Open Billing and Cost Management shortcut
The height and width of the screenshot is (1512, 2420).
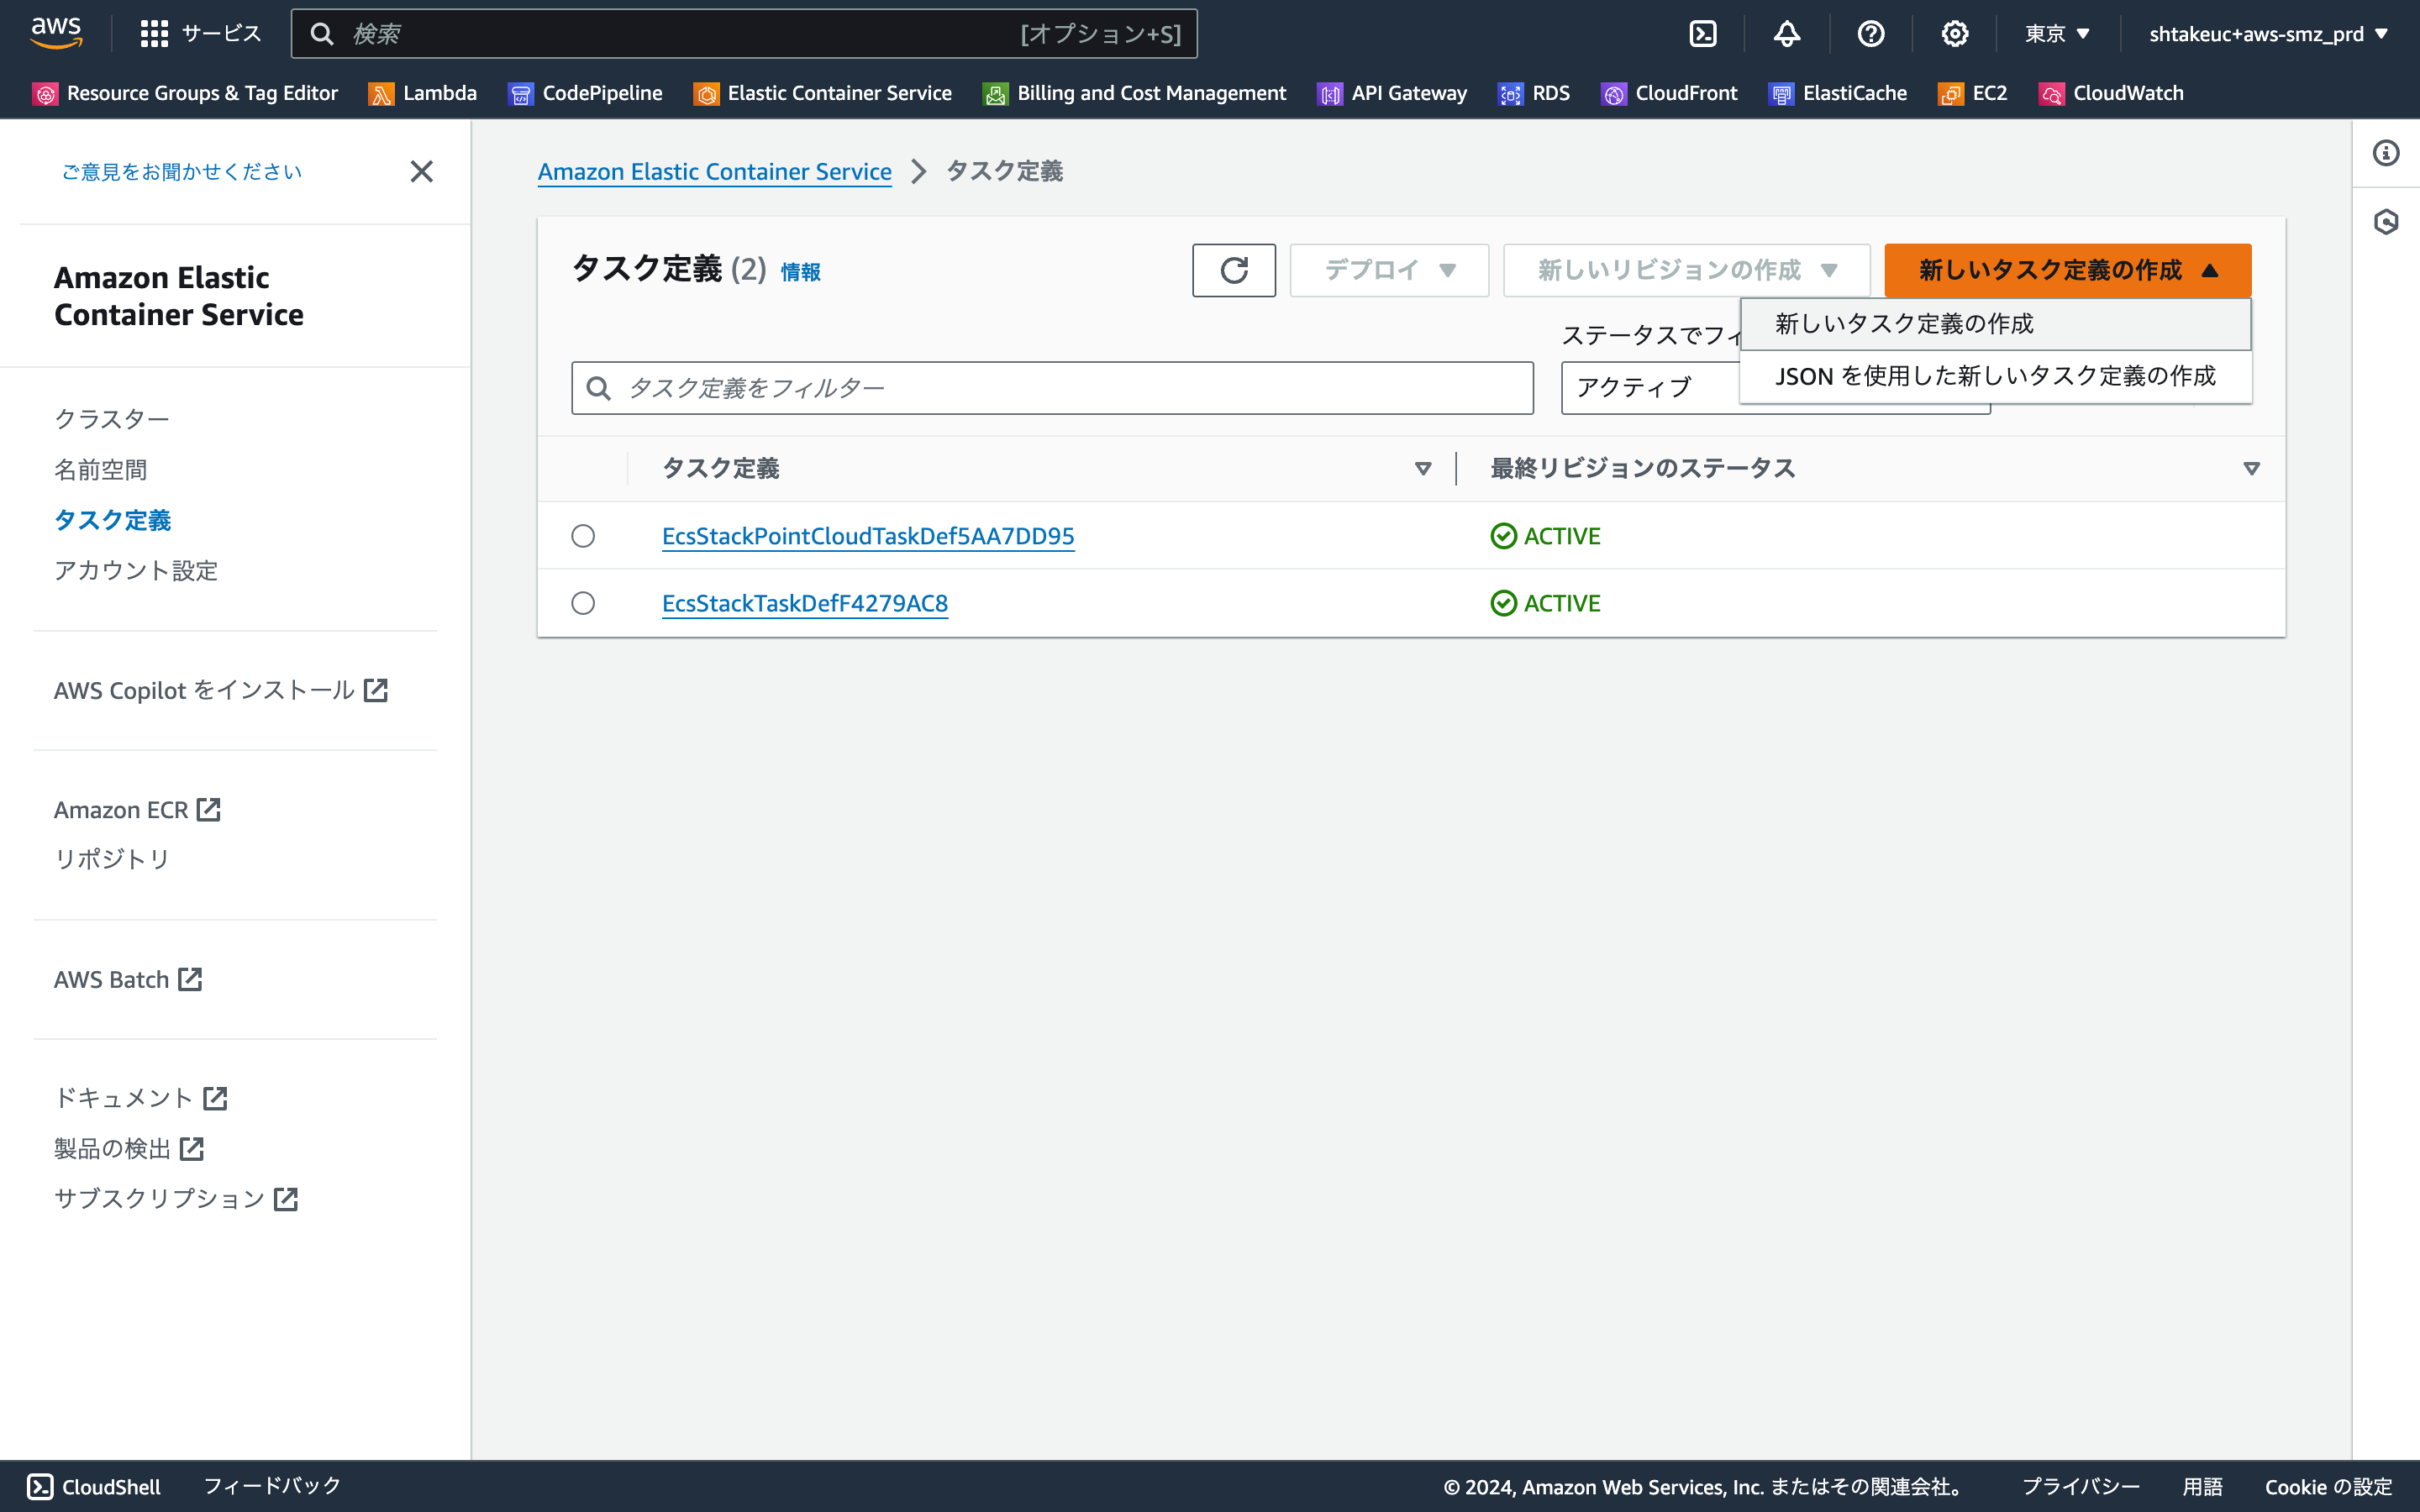[1135, 93]
